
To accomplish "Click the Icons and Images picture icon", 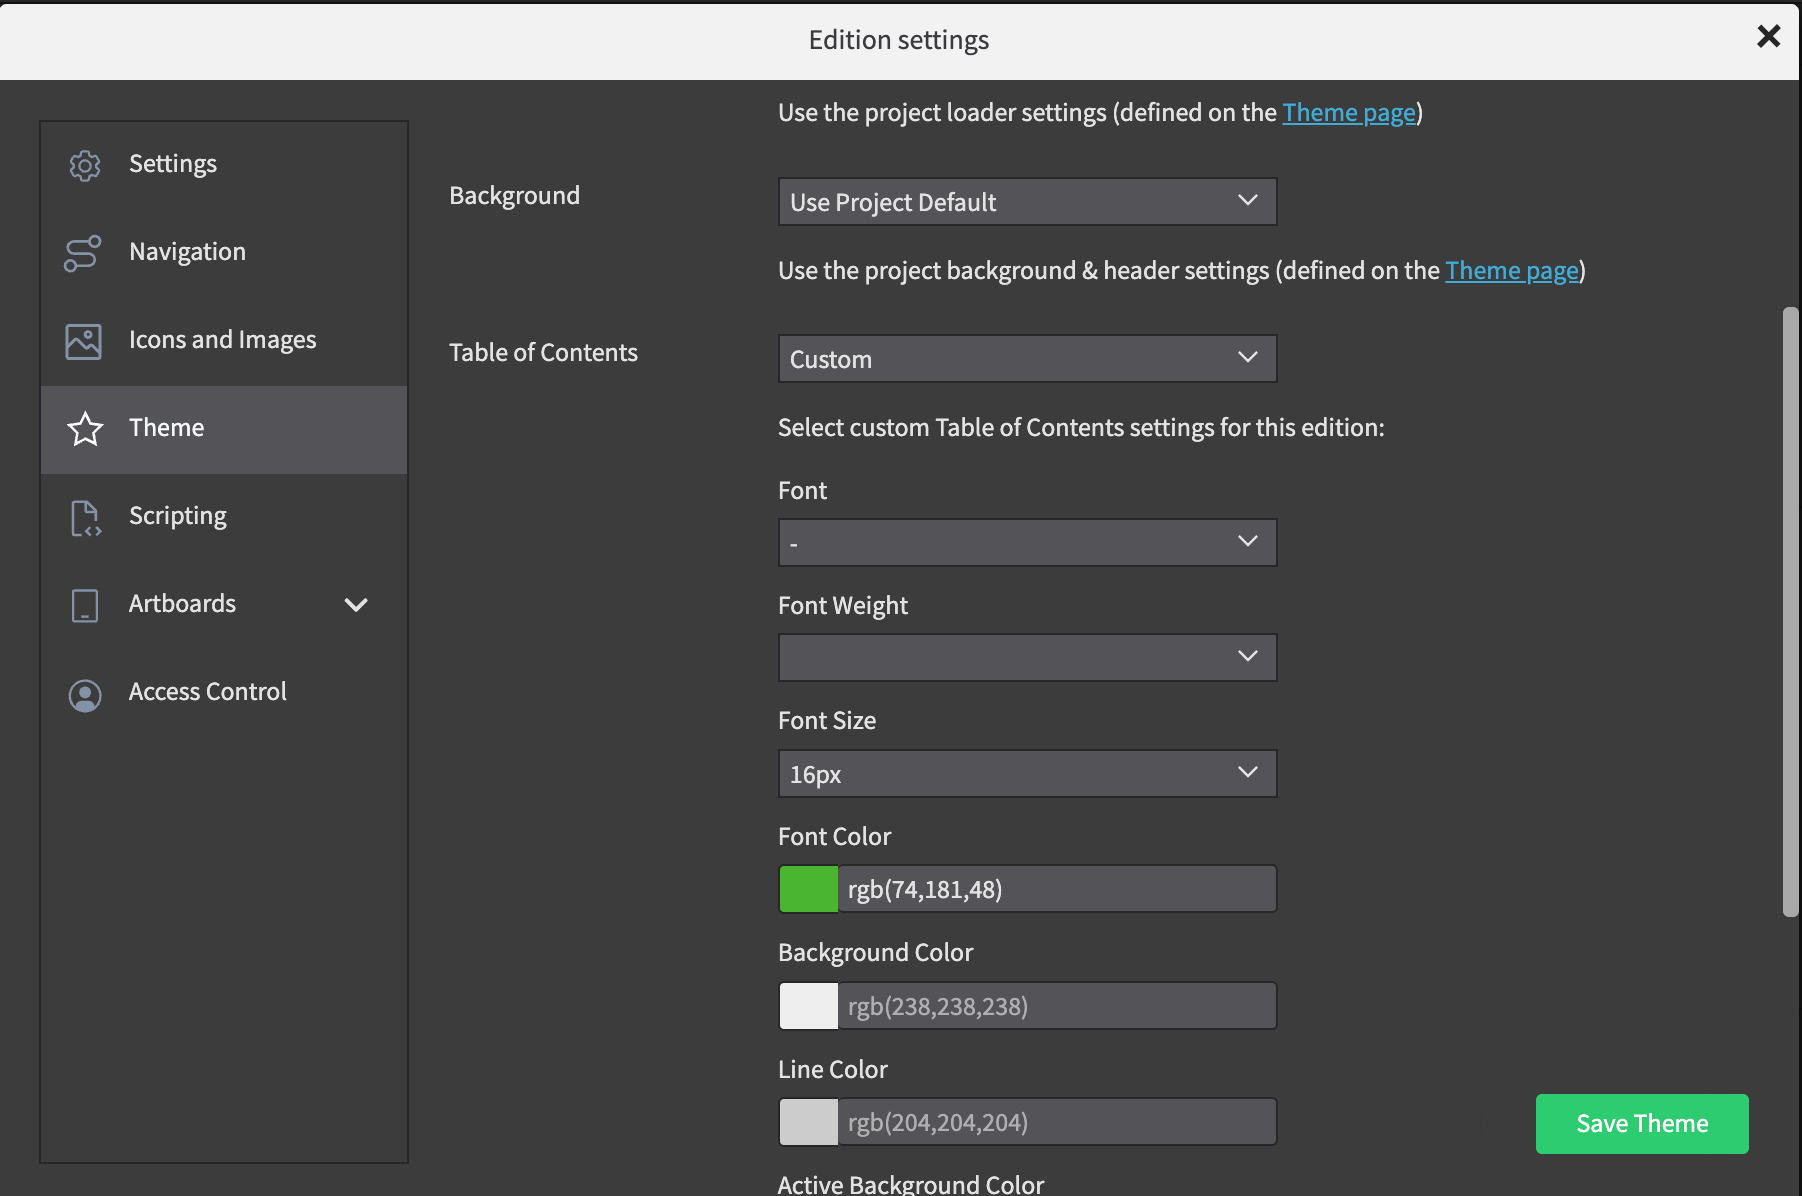I will tap(83, 341).
